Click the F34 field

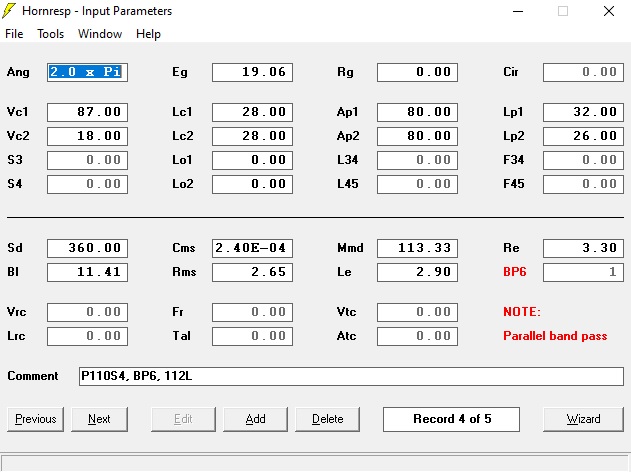point(584,160)
